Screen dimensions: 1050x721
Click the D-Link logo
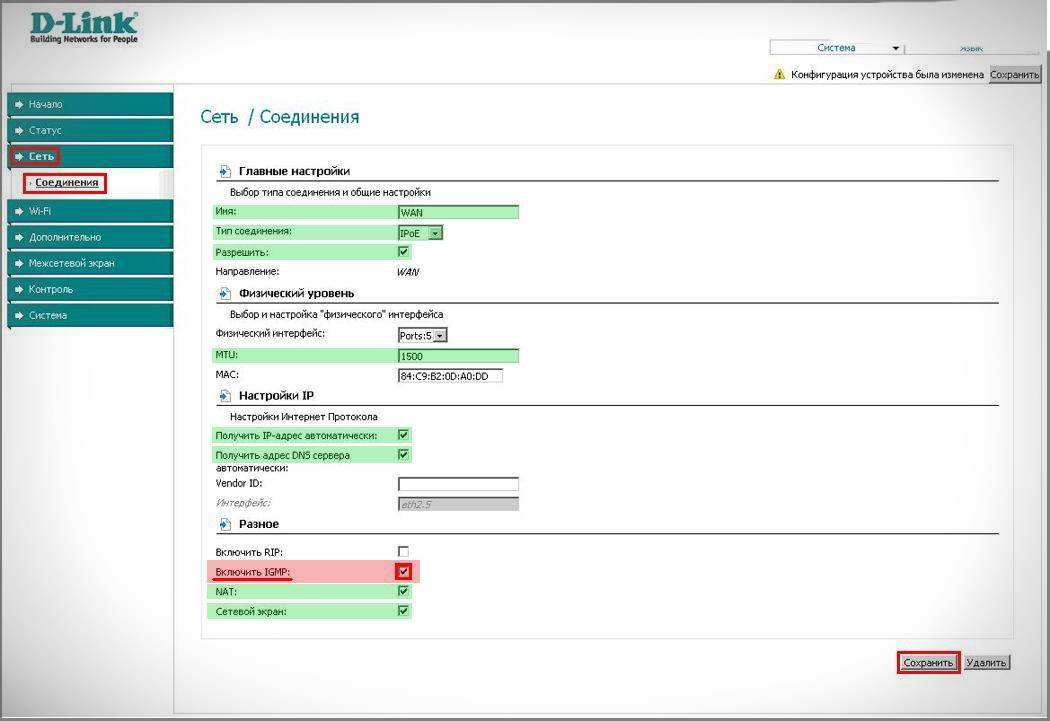point(84,28)
